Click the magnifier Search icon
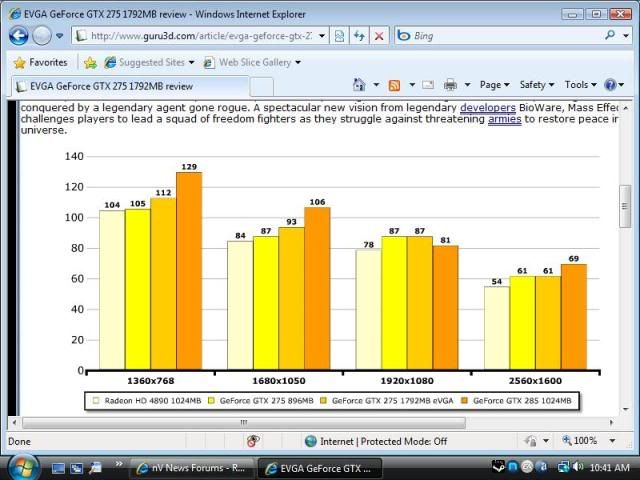The width and height of the screenshot is (640, 480). tap(610, 35)
